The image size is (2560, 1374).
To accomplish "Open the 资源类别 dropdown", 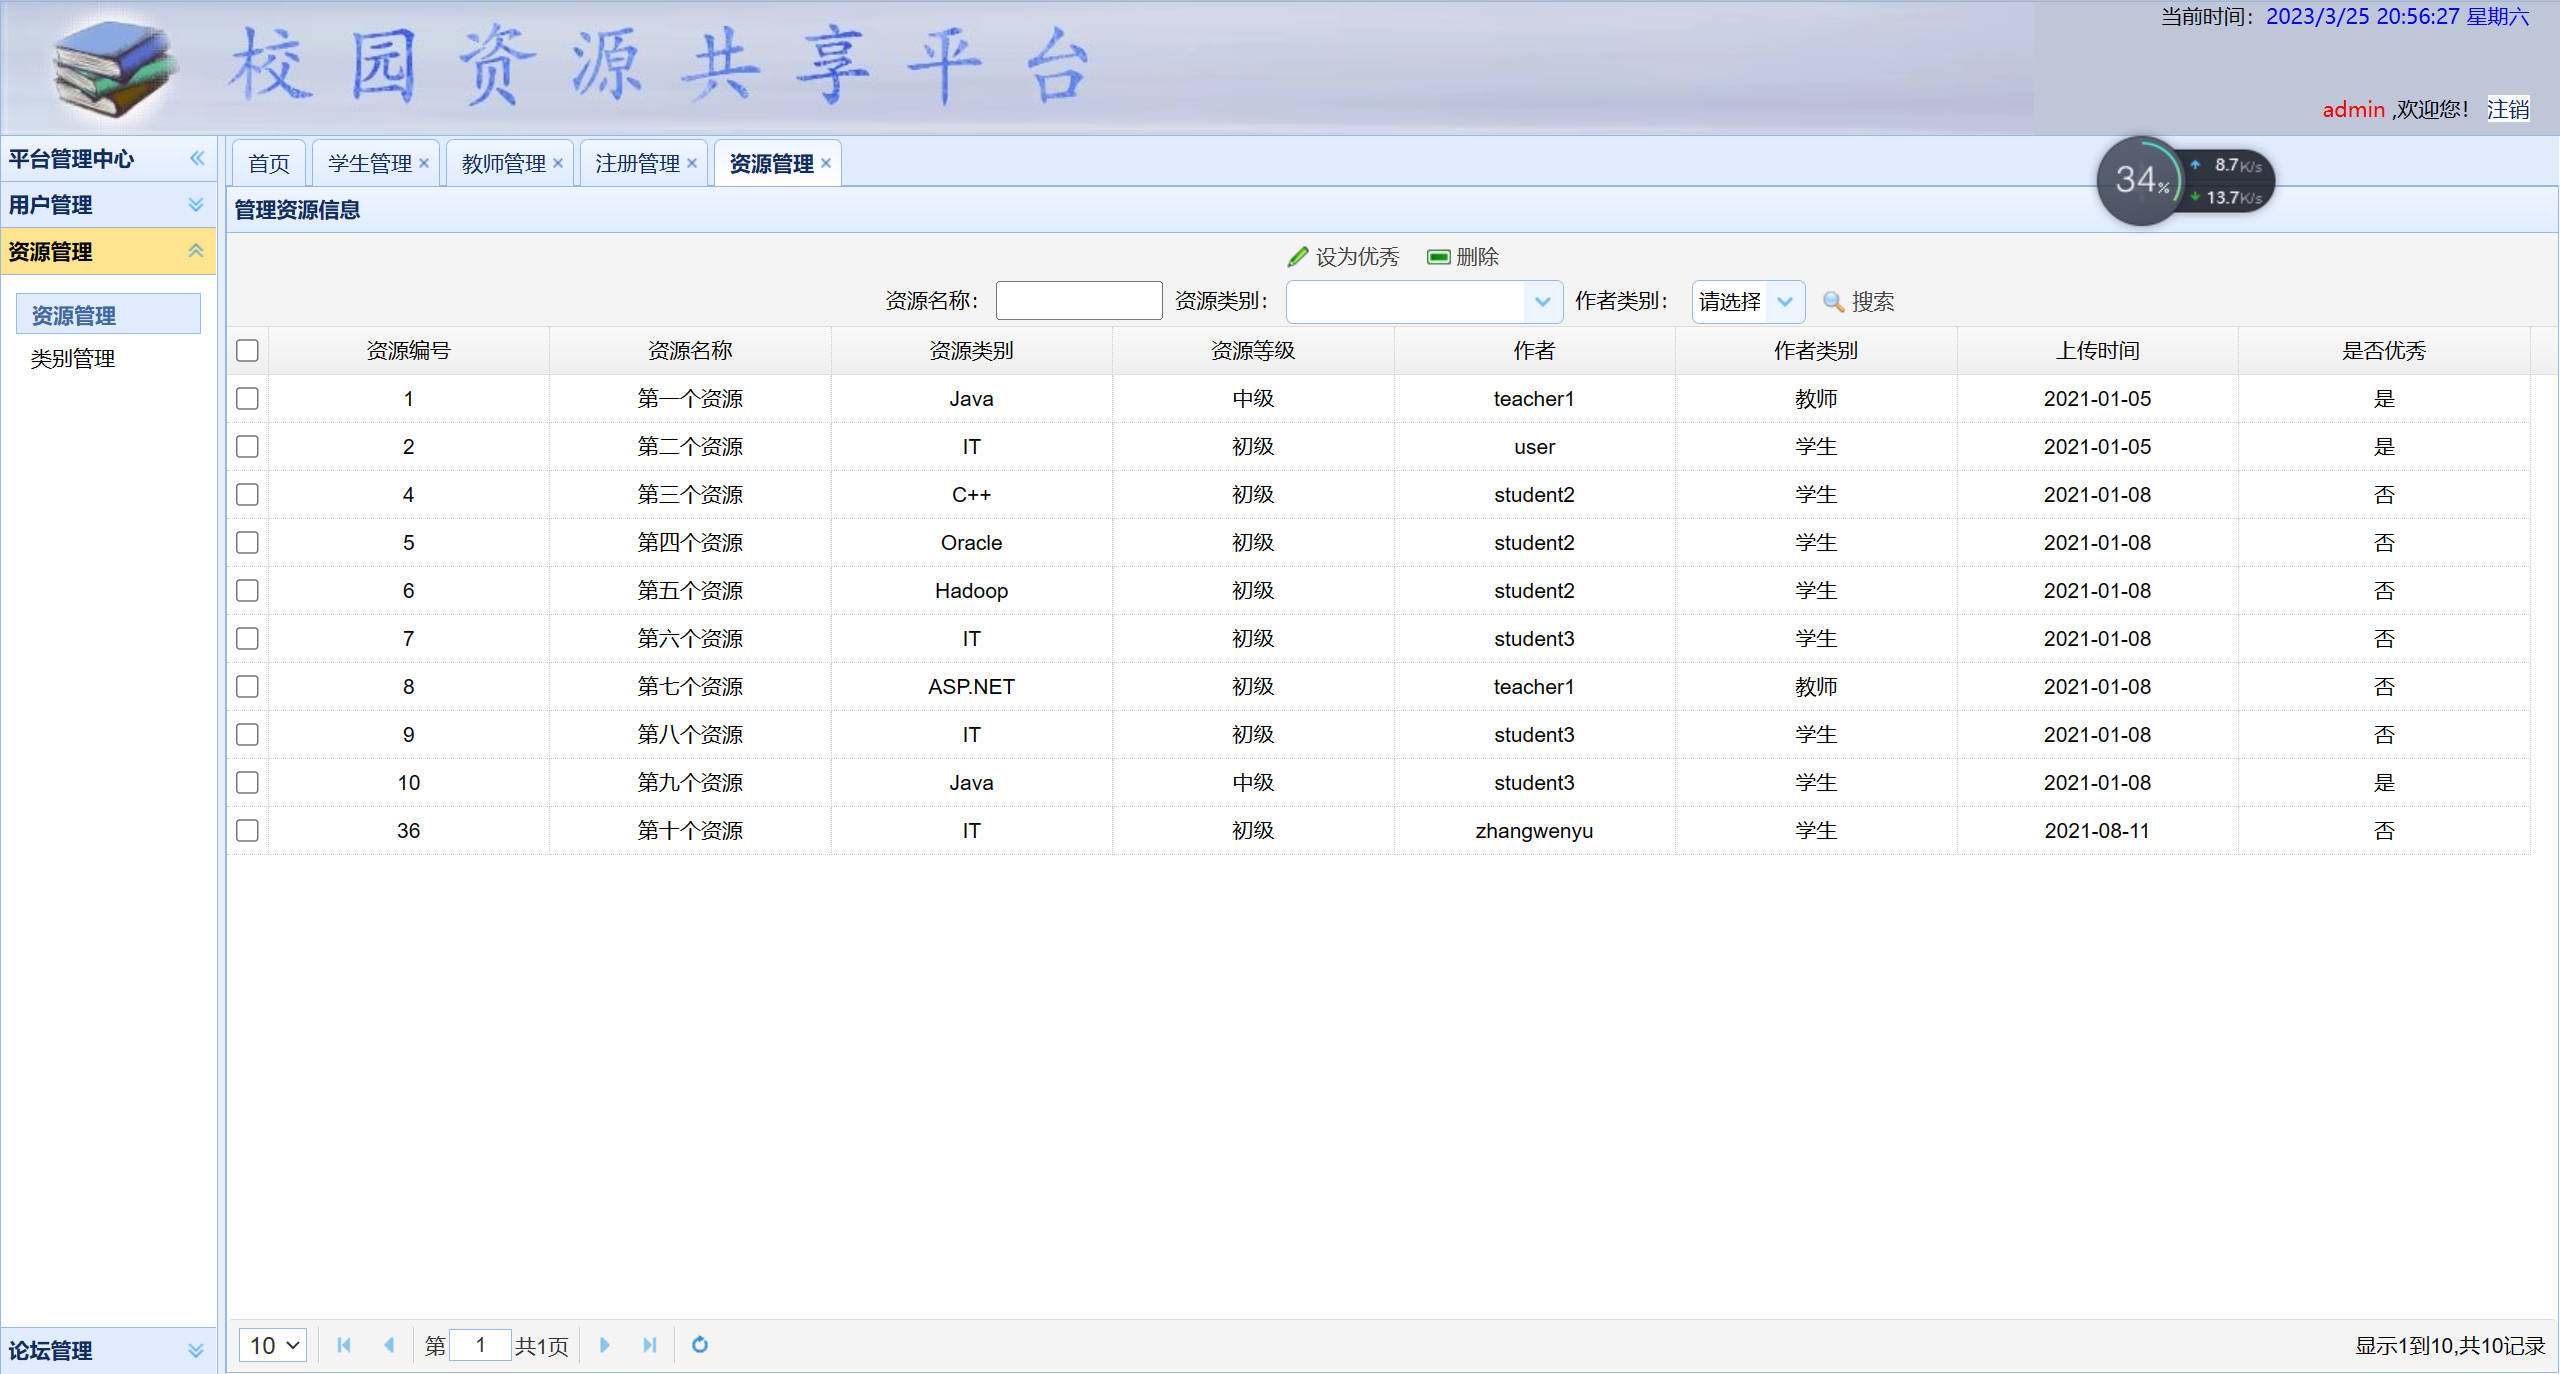I will click(x=1543, y=301).
